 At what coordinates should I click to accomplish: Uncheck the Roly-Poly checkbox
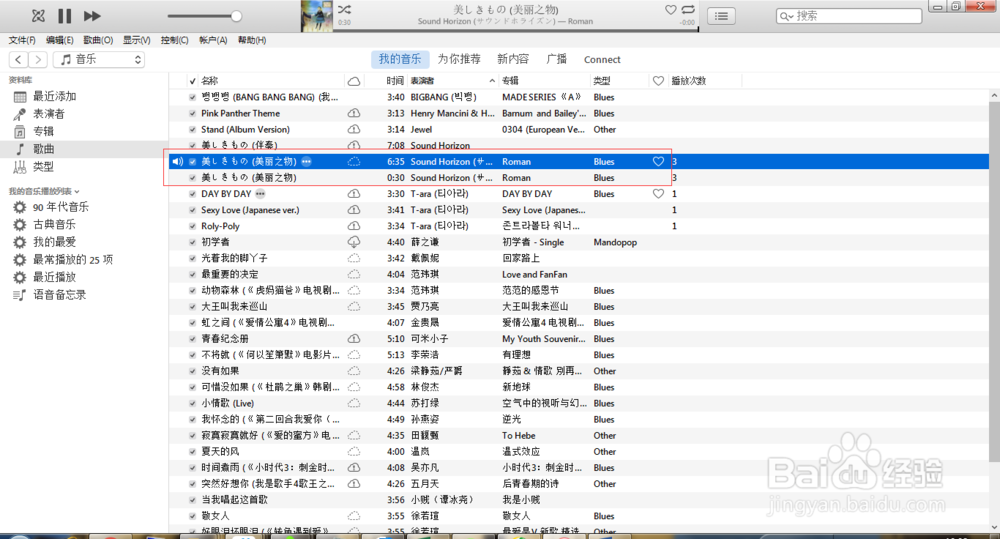click(x=193, y=226)
